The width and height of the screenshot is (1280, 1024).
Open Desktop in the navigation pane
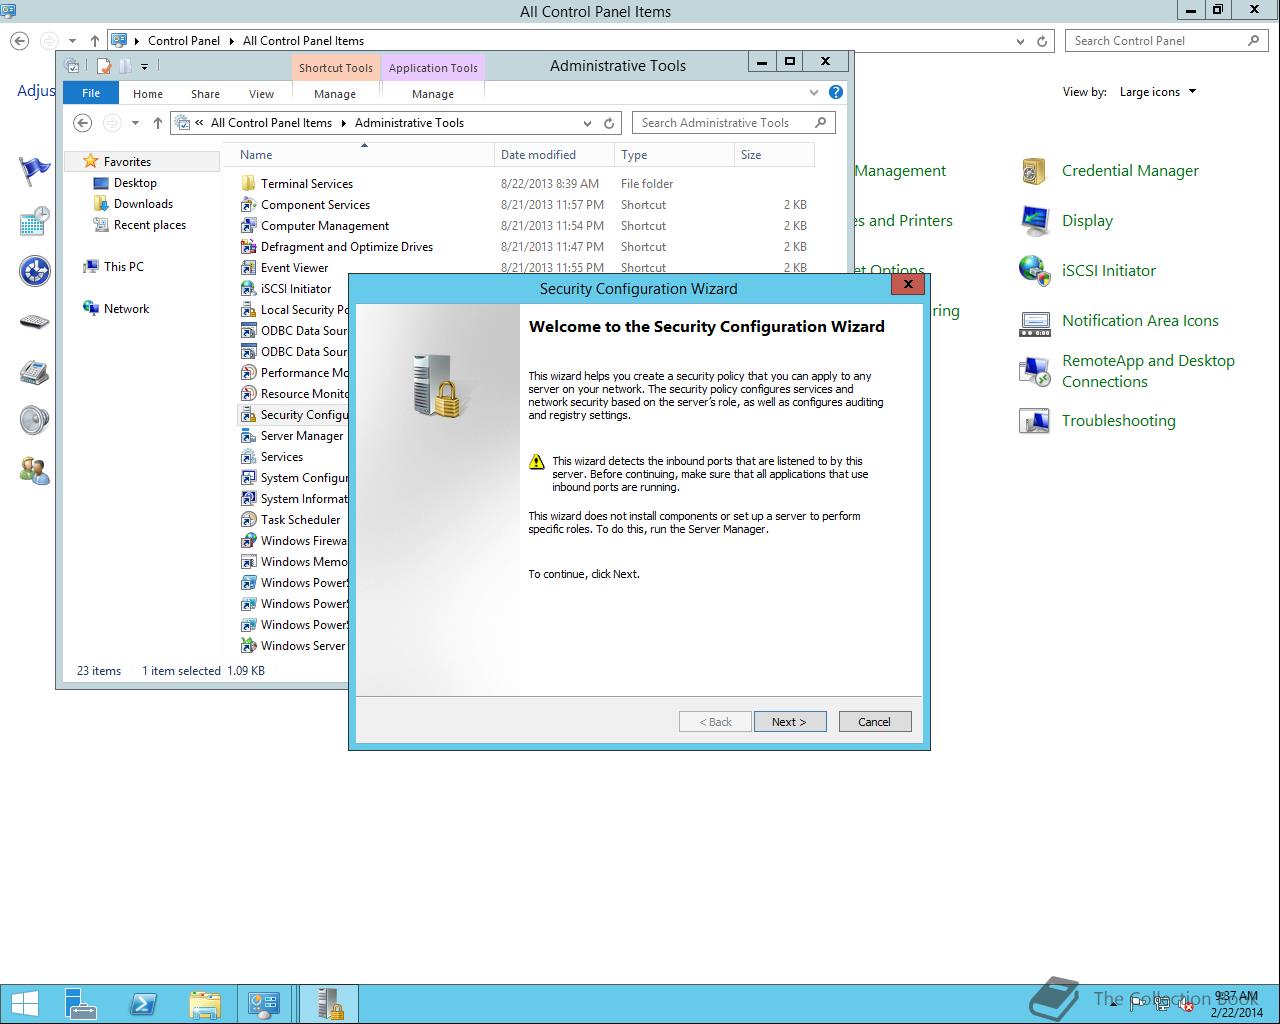(135, 183)
